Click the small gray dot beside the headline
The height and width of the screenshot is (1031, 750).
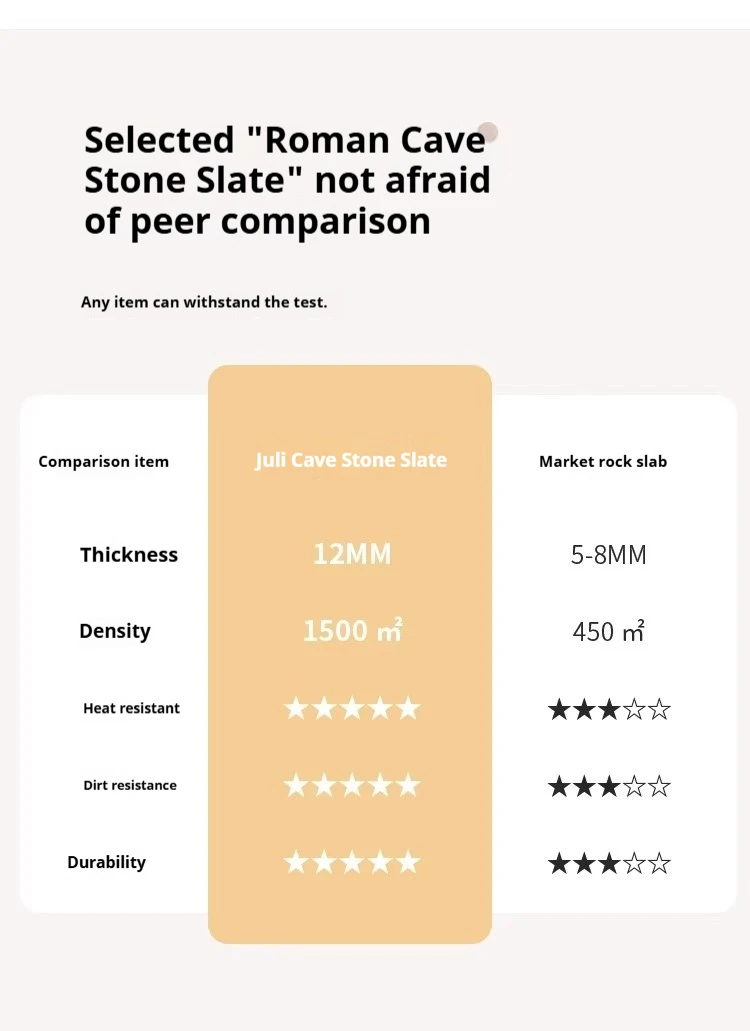click(x=487, y=132)
